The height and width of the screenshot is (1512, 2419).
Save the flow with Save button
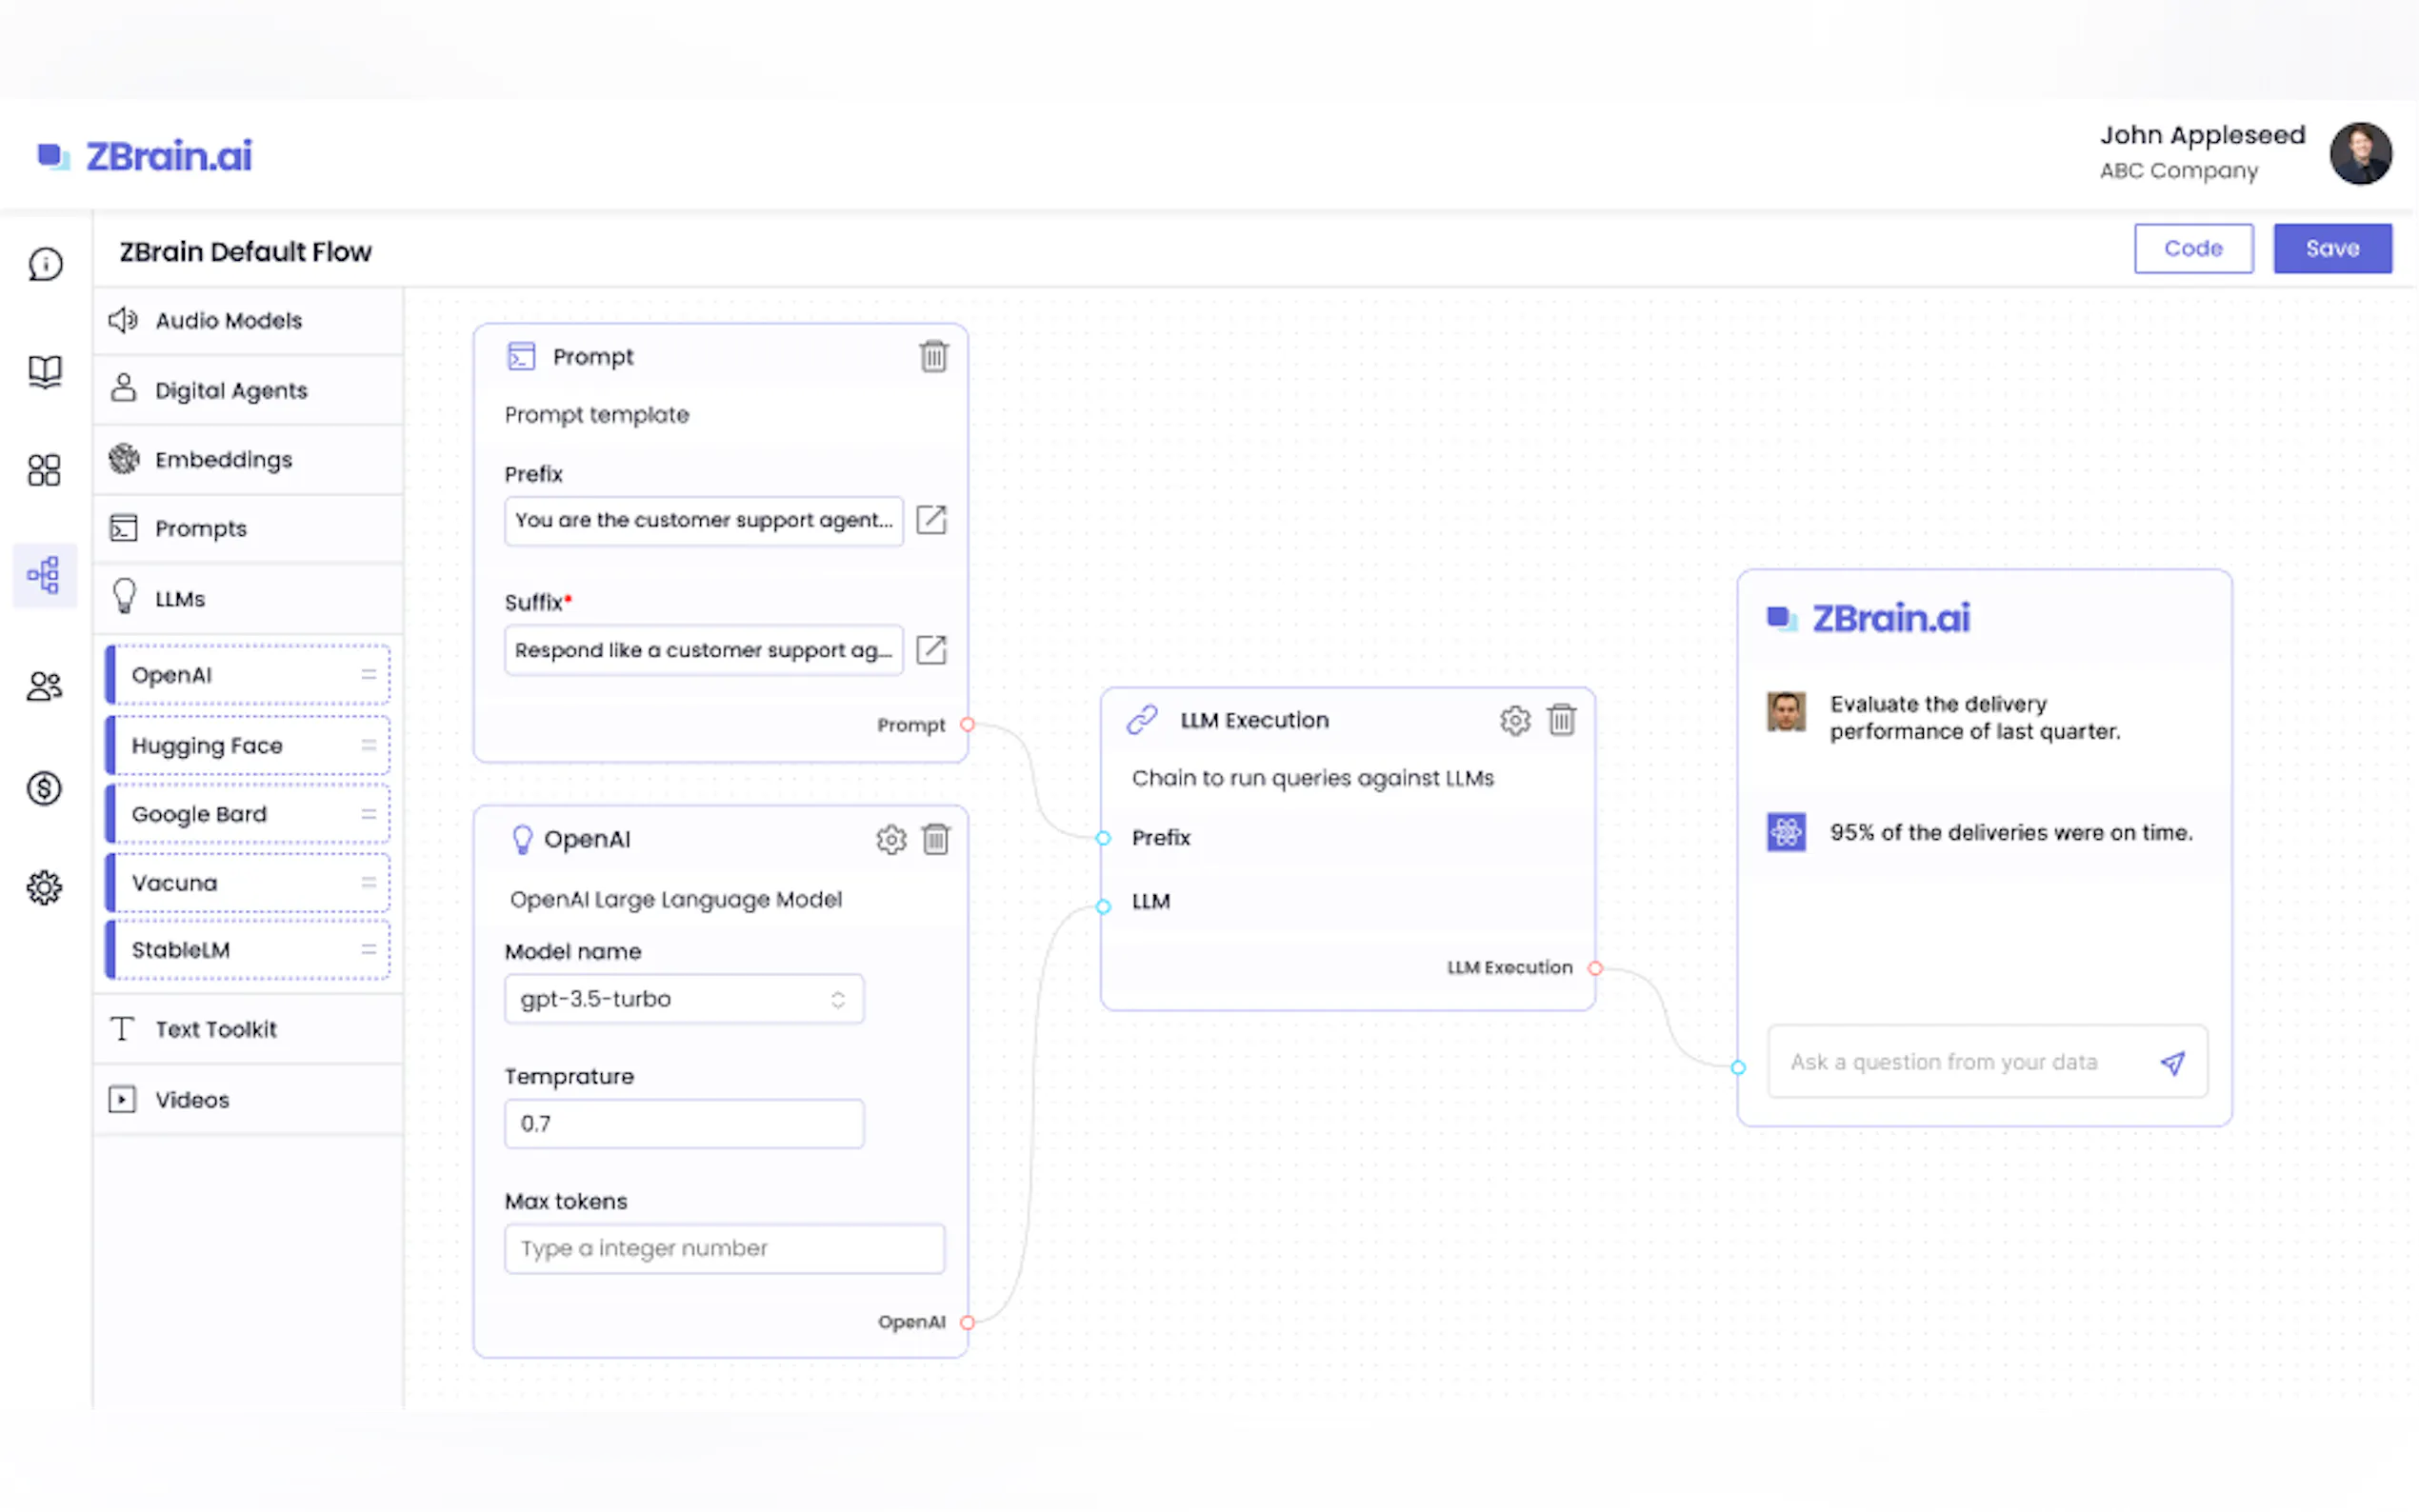click(x=2331, y=249)
